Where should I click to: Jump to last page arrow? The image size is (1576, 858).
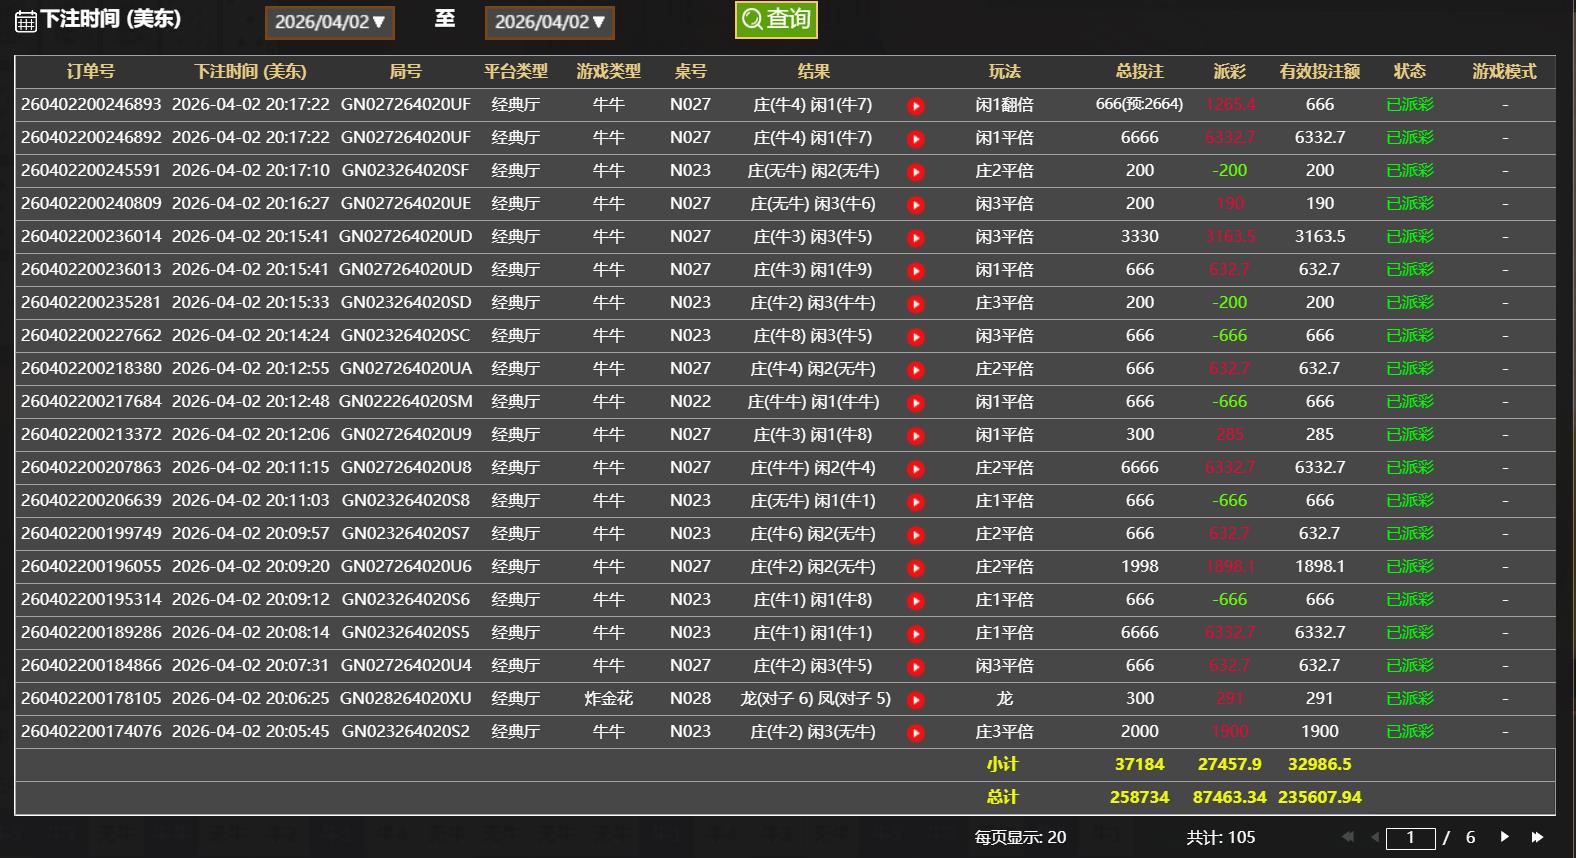[x=1537, y=837]
